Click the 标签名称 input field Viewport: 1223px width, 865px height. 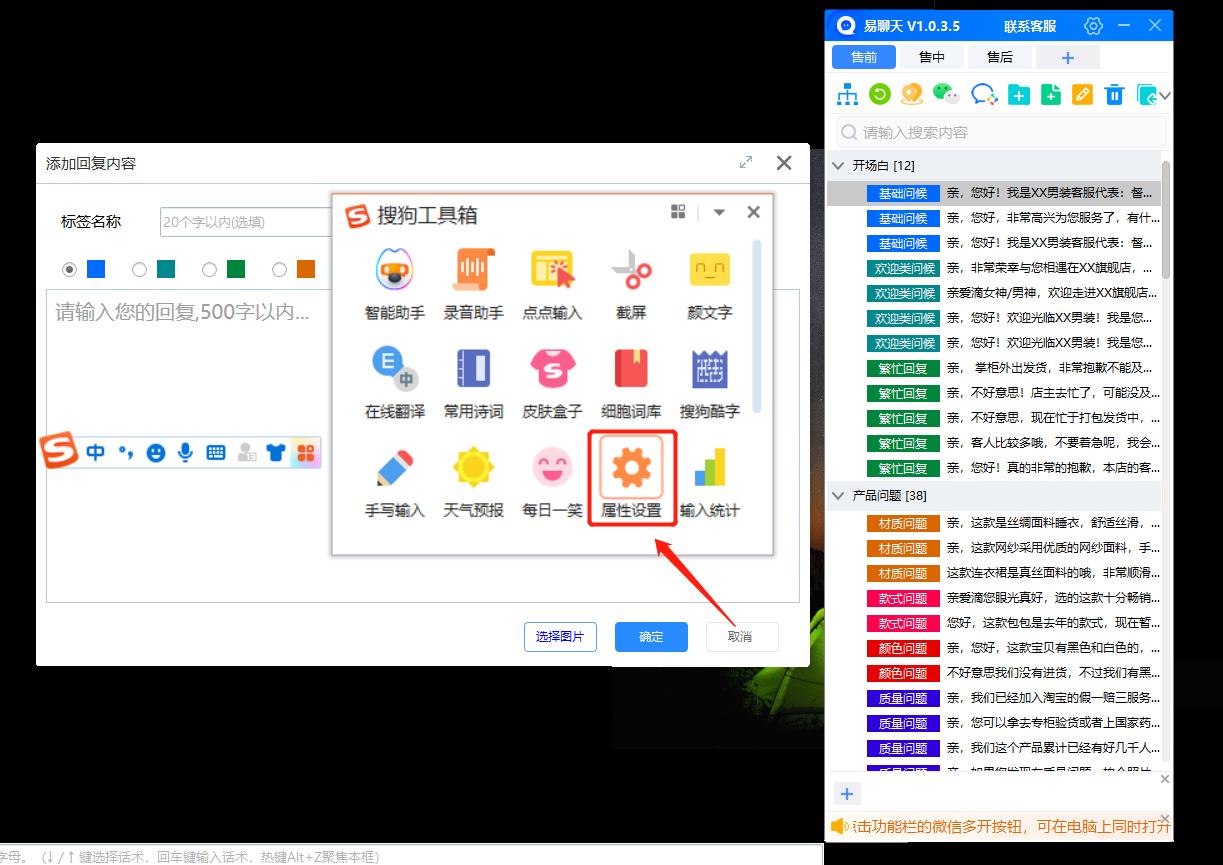click(x=247, y=222)
